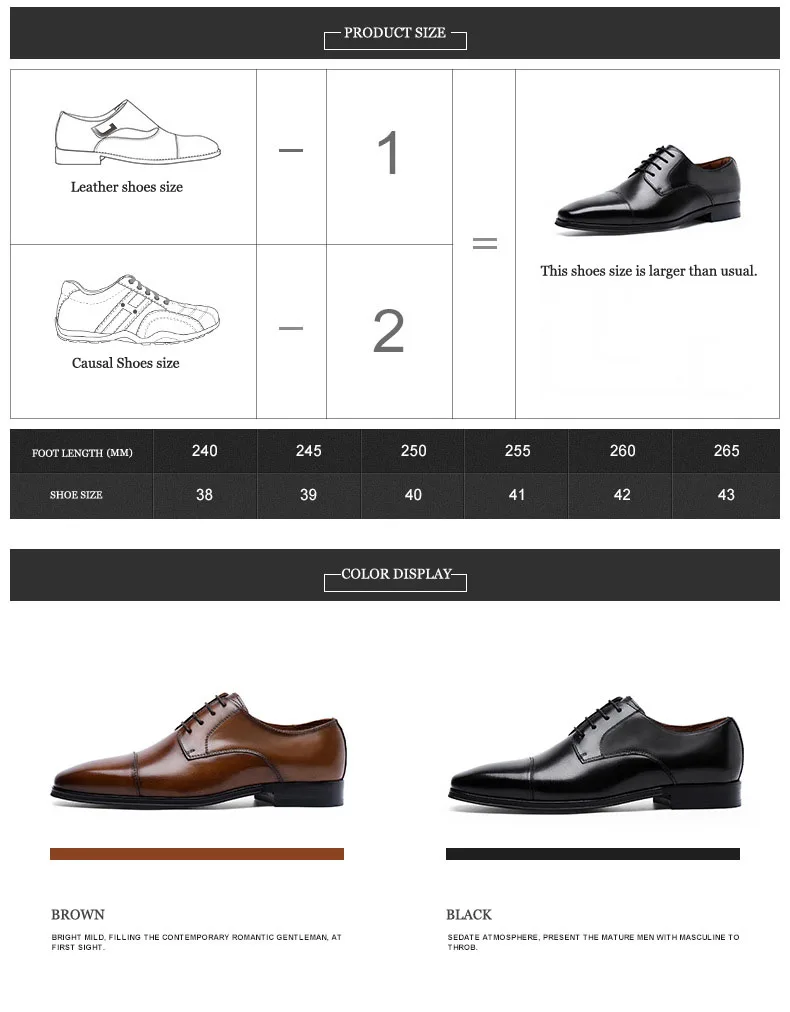
Task: Click the BLACK color name label
Action: pos(469,915)
